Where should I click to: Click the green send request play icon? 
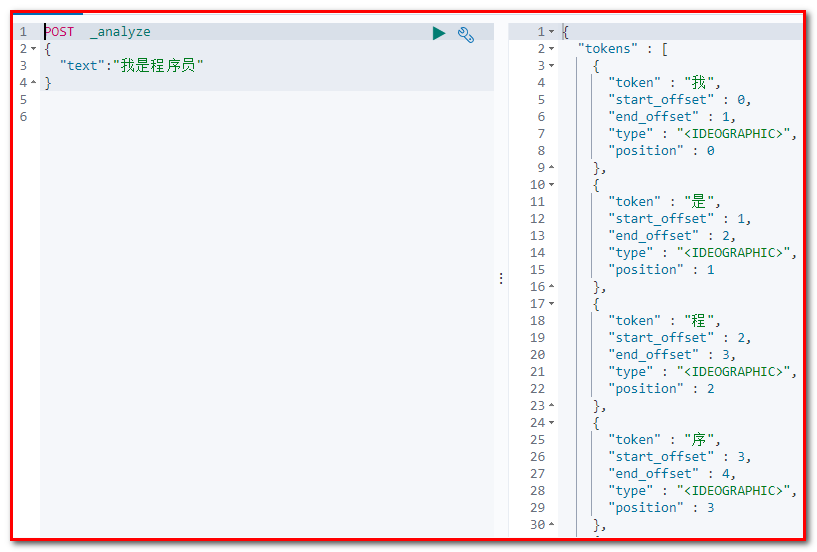[438, 33]
